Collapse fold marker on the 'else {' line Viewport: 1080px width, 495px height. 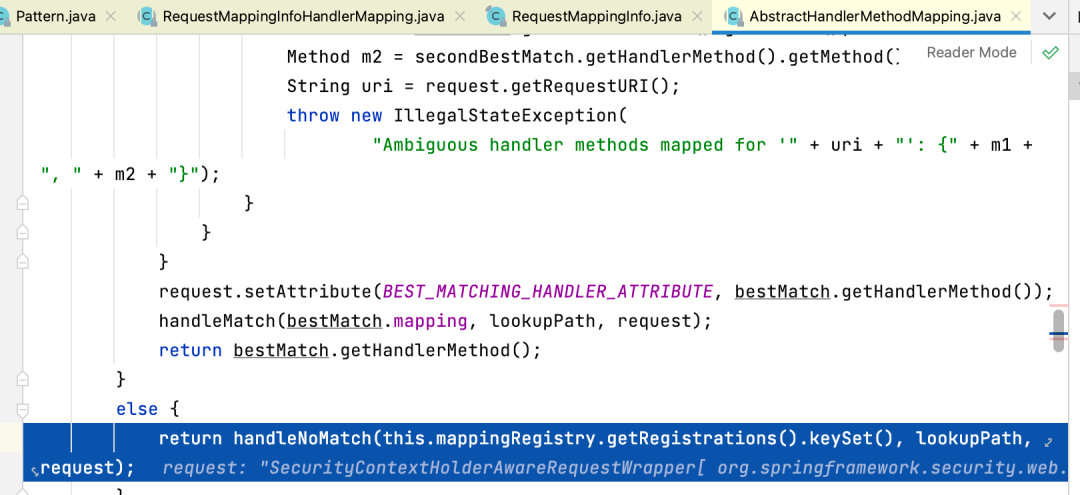[23, 409]
